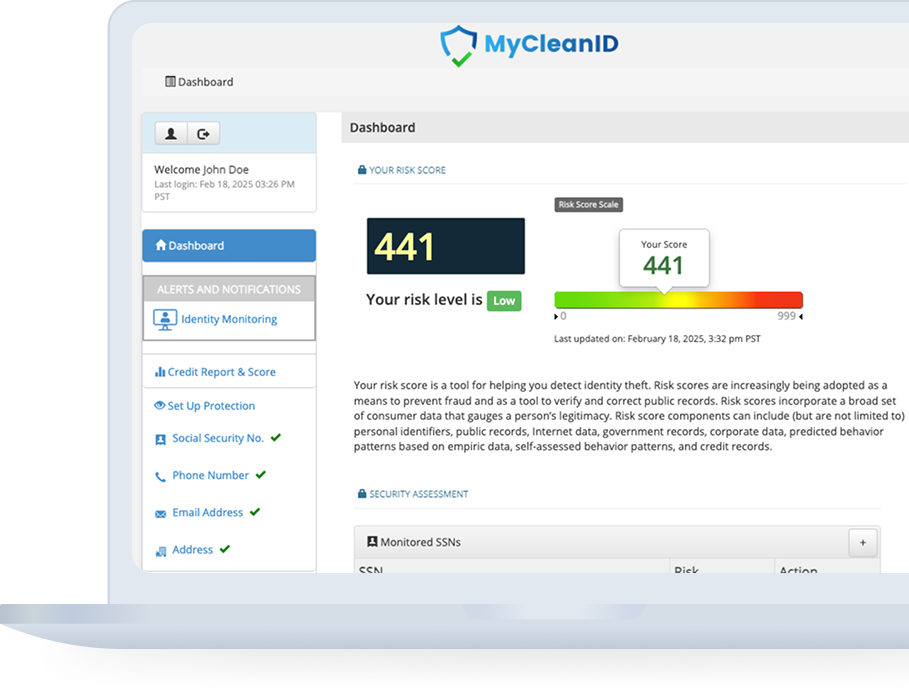The width and height of the screenshot is (909, 693).
Task: Click the green checkmark next to Social Security No.
Action: (x=276, y=438)
